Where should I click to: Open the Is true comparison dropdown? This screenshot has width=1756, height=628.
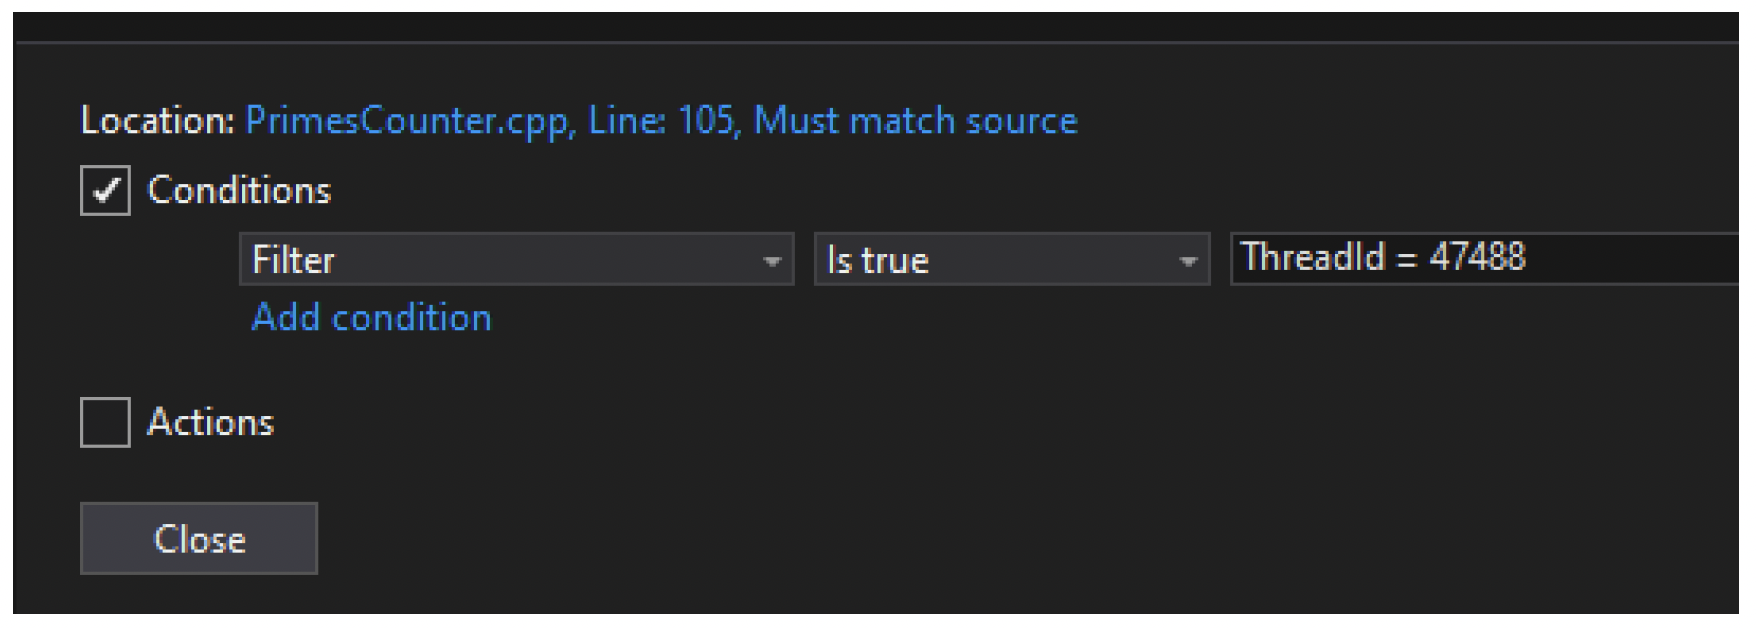(x=1012, y=260)
